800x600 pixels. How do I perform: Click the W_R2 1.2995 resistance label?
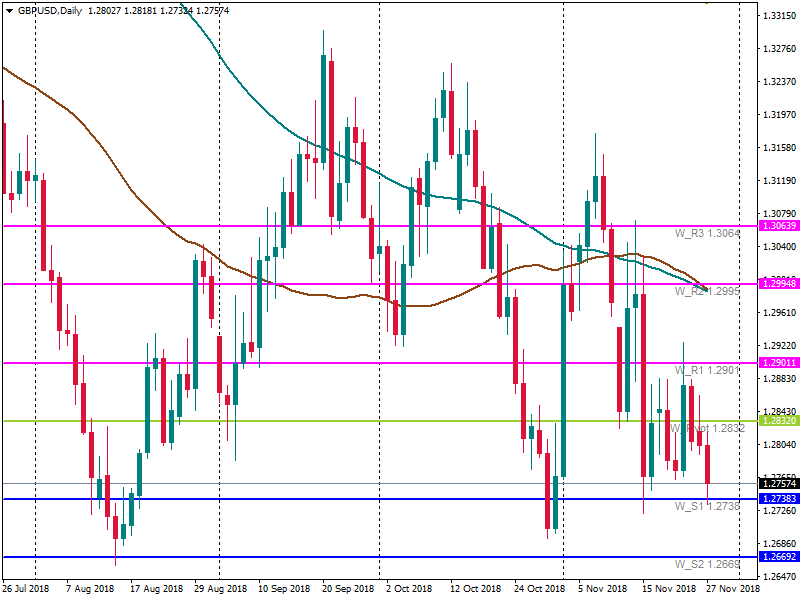pyautogui.click(x=706, y=292)
